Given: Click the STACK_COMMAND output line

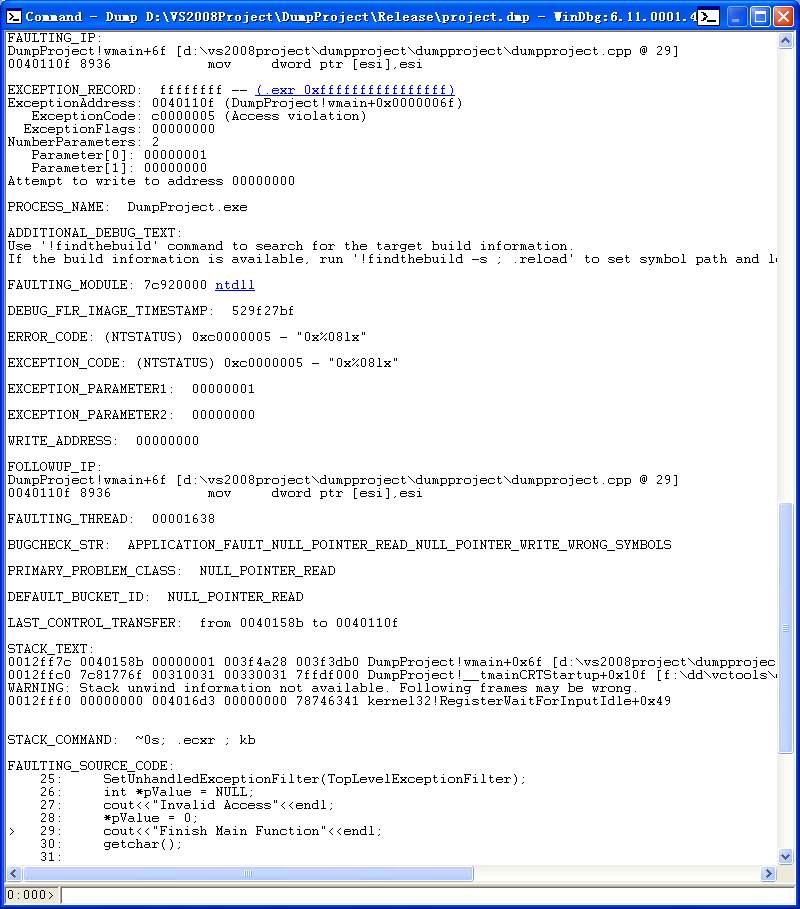Looking at the screenshot, I should [x=132, y=740].
